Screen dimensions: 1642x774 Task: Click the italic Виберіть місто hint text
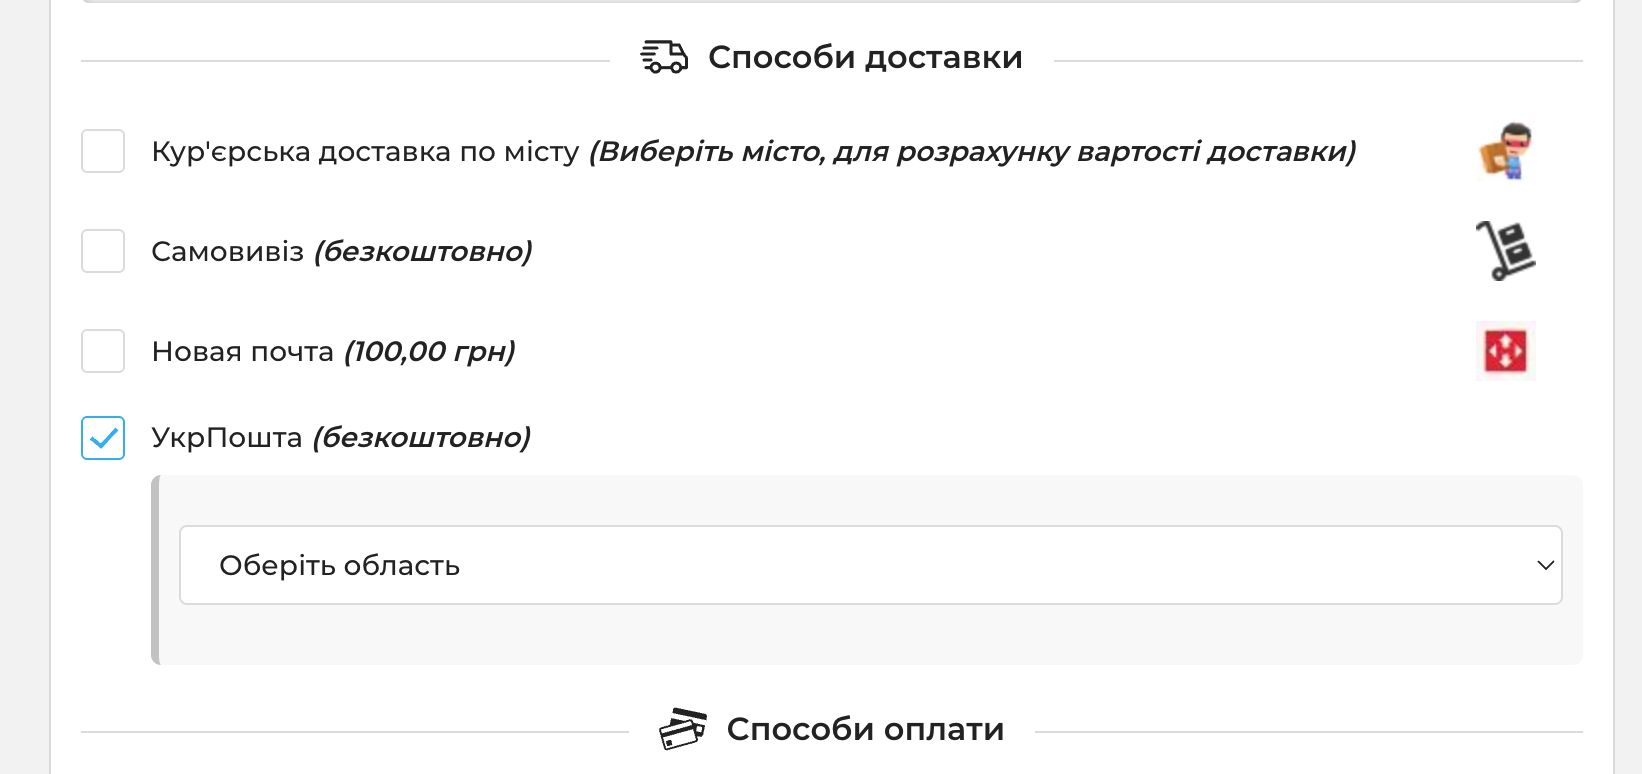coord(972,152)
